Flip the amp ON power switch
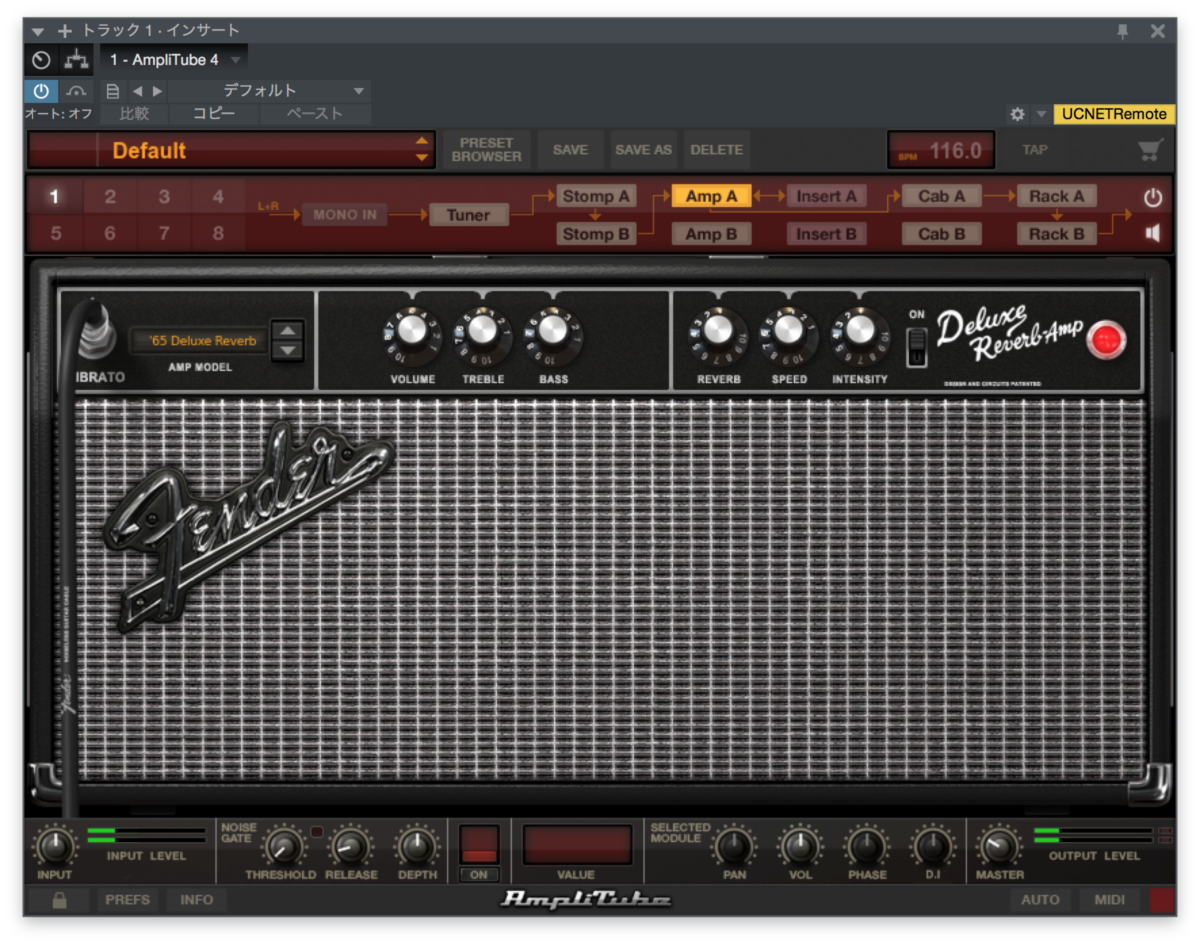Screen dimensions: 1200x945 point(917,346)
